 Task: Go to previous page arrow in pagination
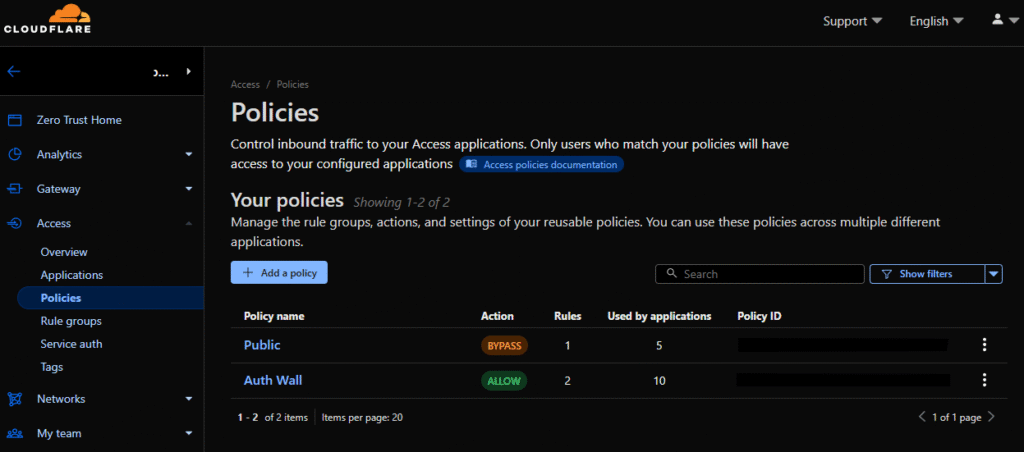(922, 417)
